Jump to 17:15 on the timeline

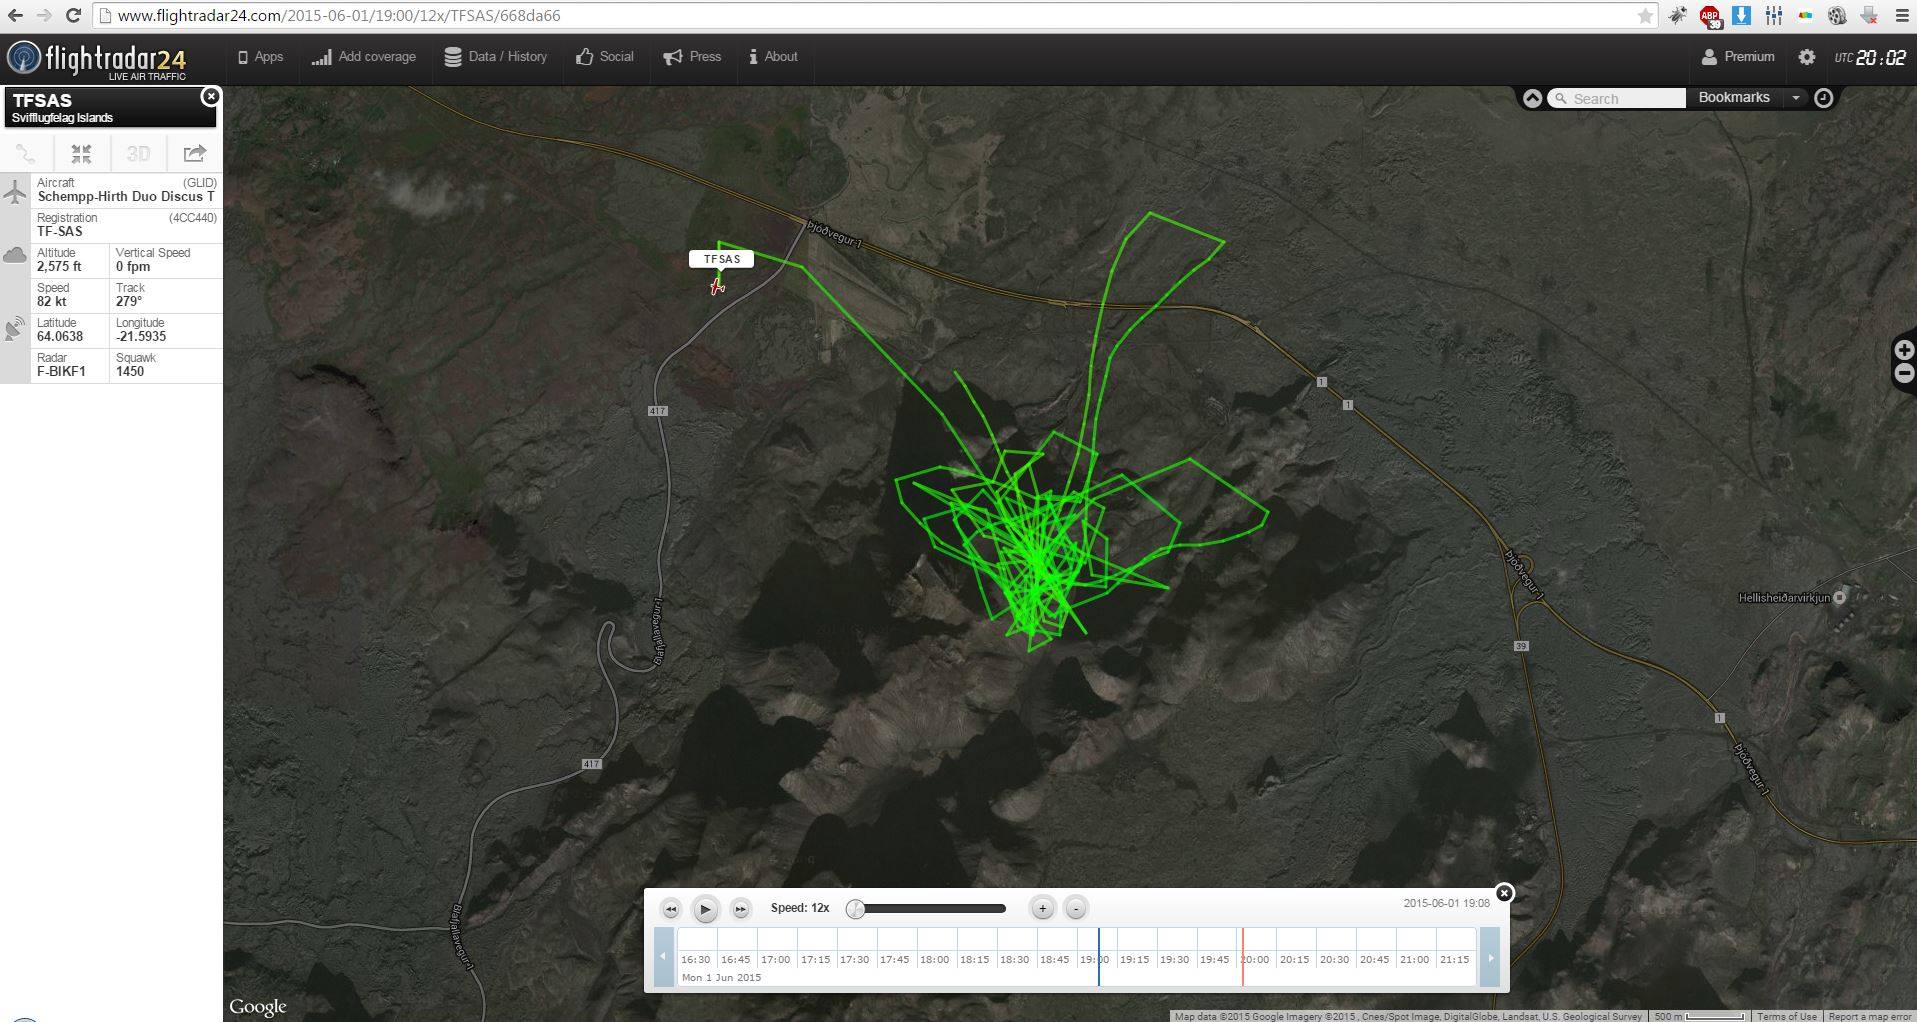tap(815, 959)
